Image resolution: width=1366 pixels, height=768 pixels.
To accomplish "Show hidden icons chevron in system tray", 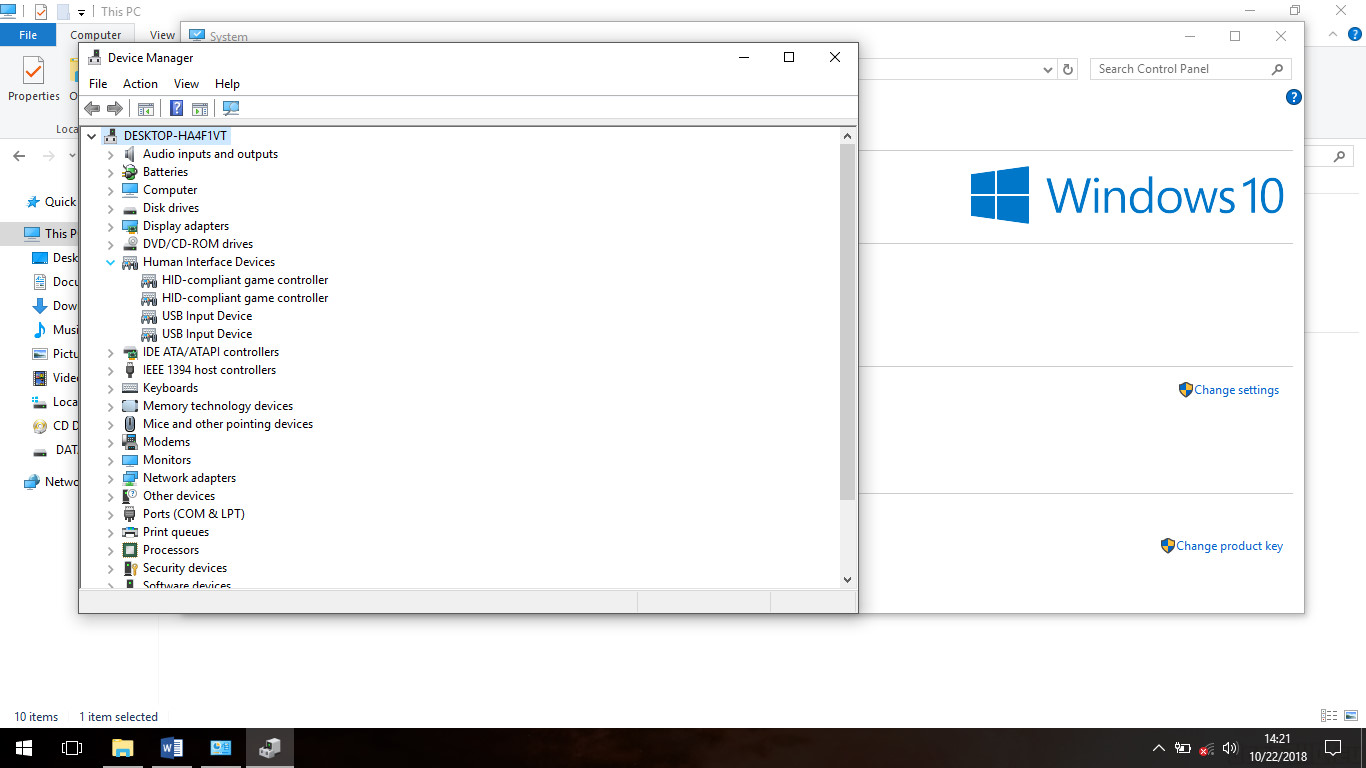I will 1158,748.
